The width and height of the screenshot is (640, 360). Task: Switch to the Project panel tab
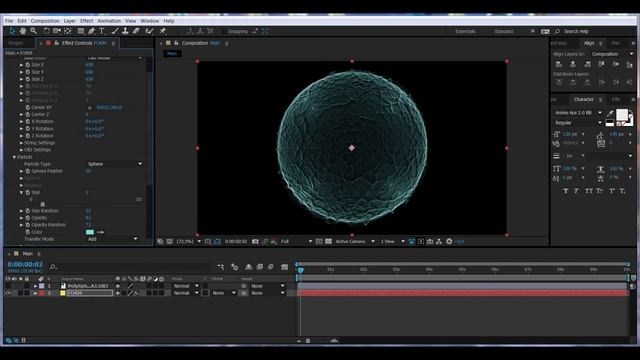16,43
